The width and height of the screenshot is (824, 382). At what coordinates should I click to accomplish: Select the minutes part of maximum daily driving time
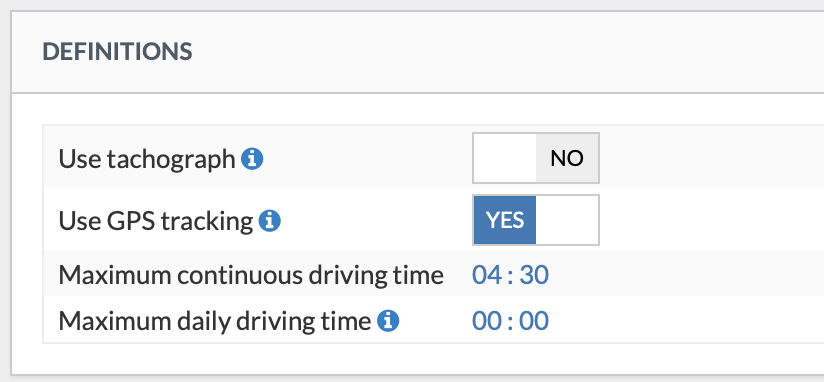pyautogui.click(x=534, y=321)
